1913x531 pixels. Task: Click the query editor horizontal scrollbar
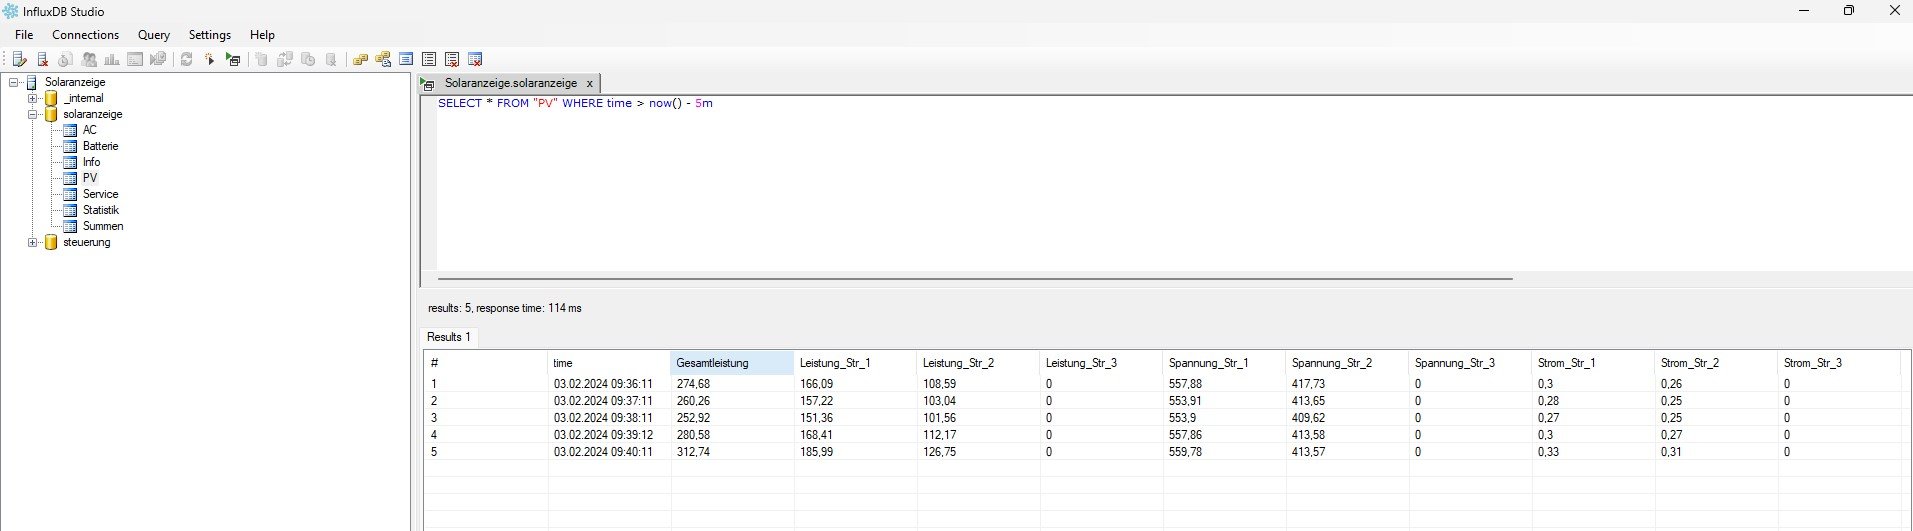coord(975,279)
